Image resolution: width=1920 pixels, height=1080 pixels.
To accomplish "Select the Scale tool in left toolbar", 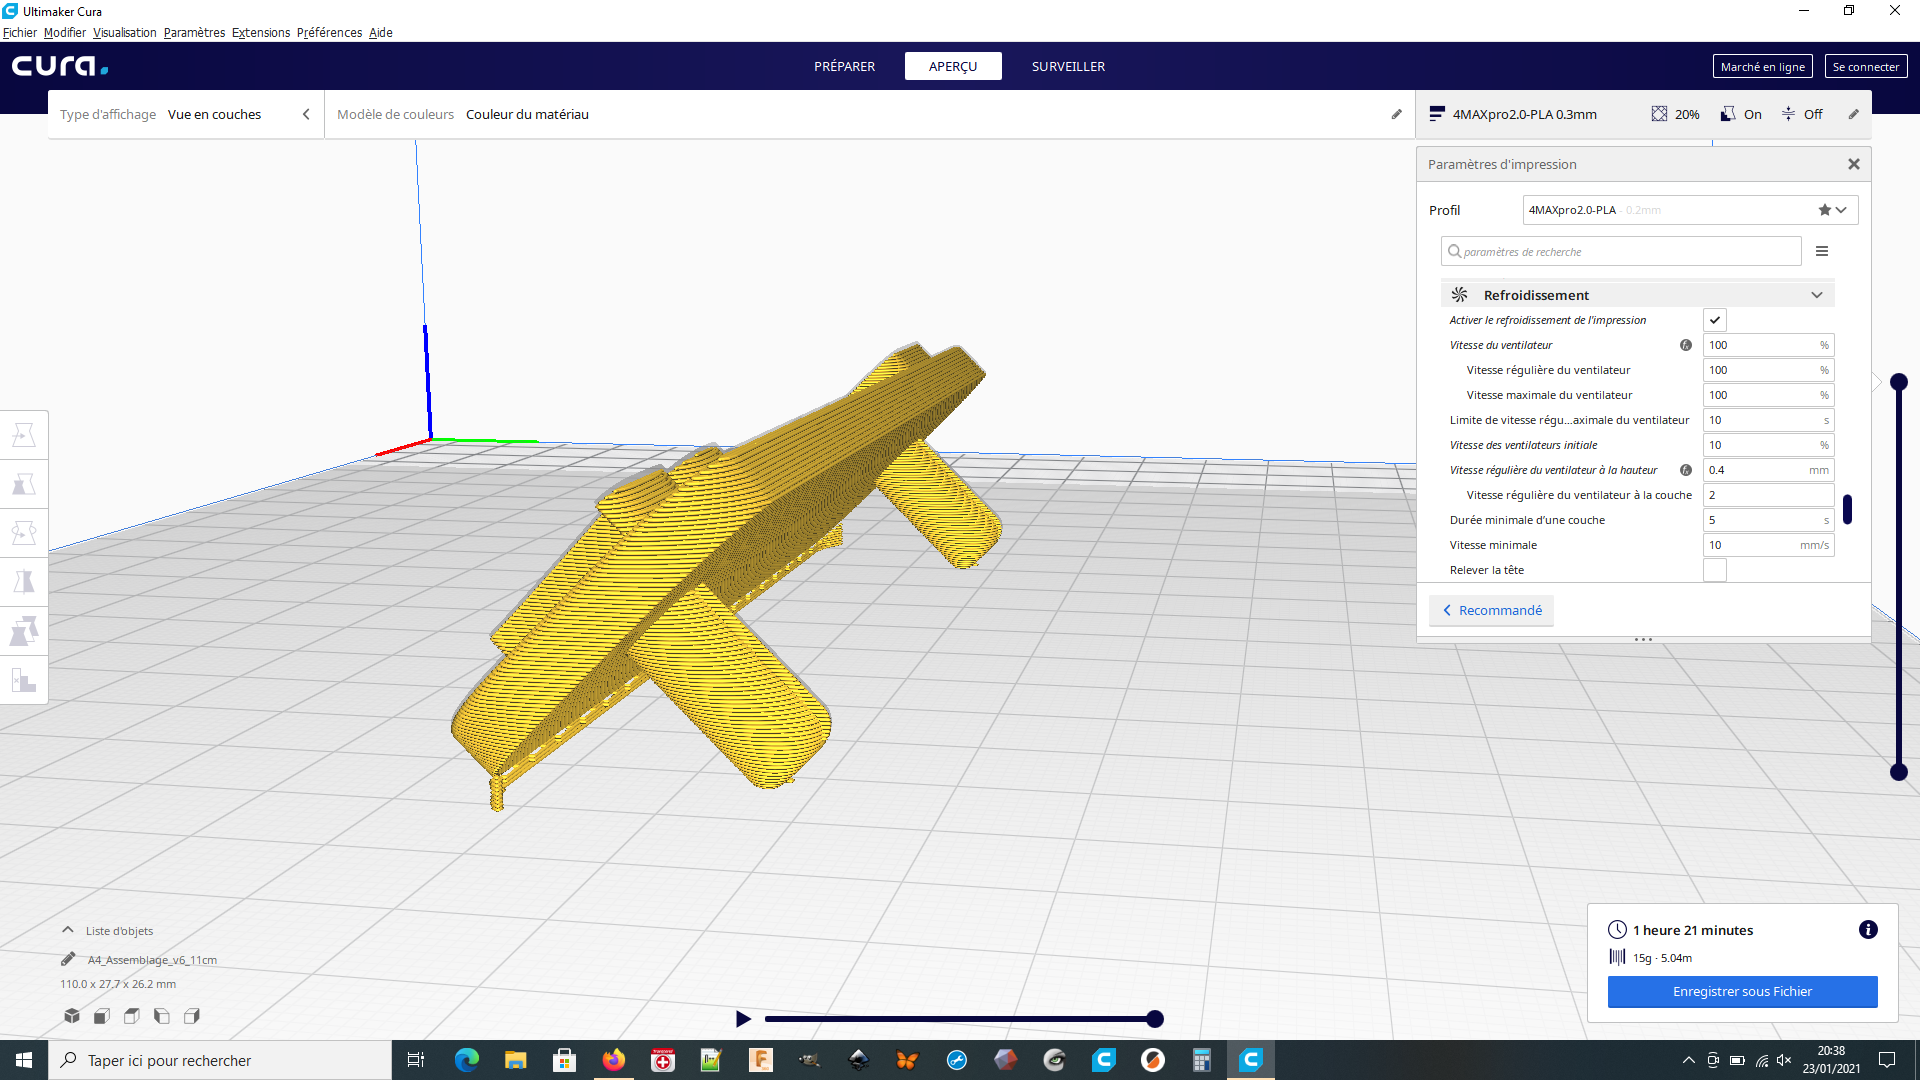I will 24,484.
